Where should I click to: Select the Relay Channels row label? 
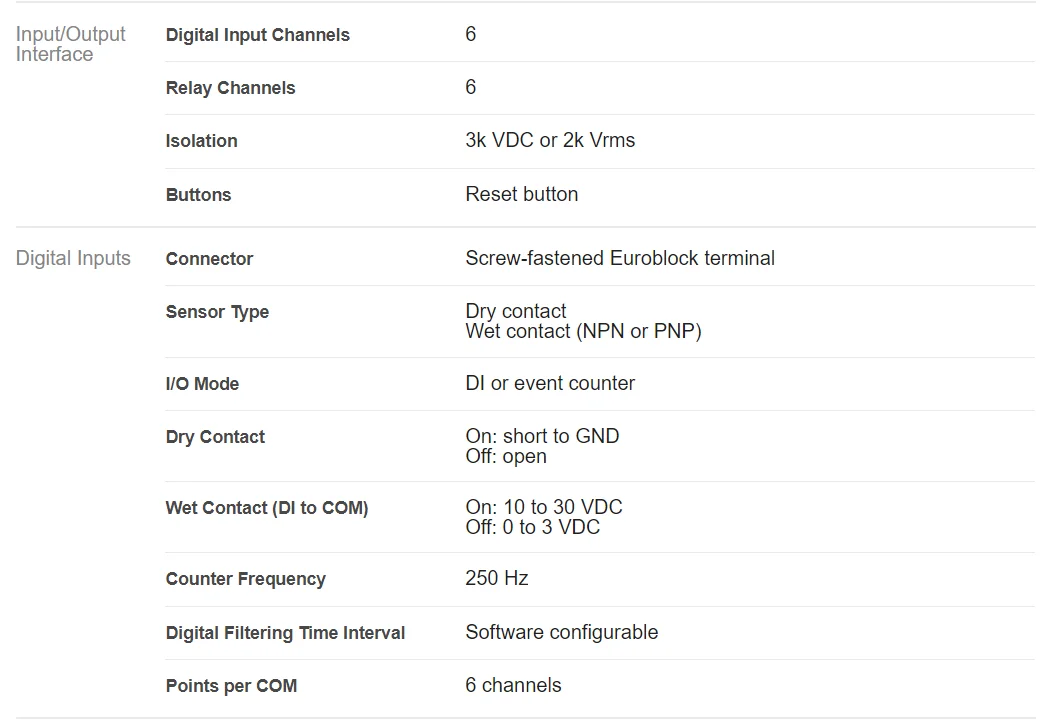[230, 88]
